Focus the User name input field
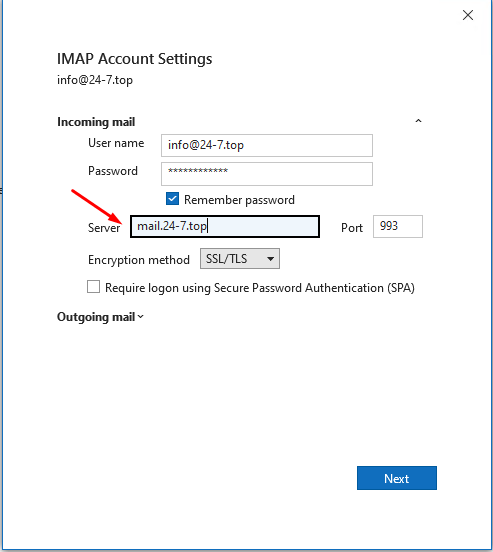This screenshot has width=493, height=552. coord(267,145)
